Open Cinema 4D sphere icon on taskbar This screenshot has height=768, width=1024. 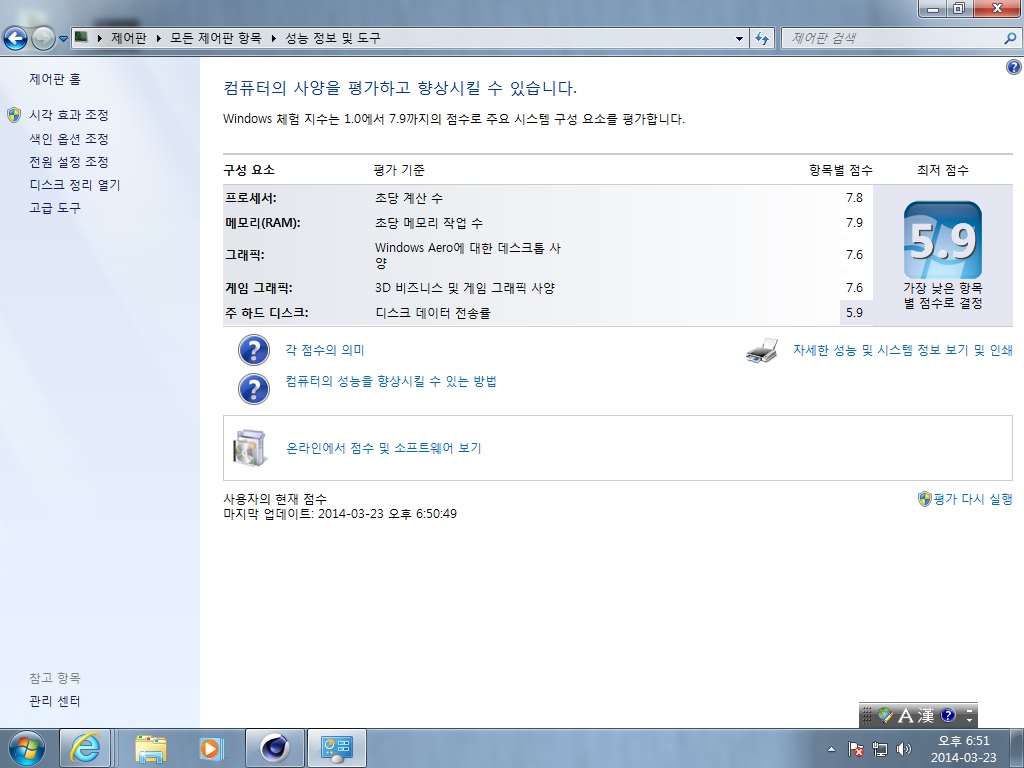(x=275, y=748)
